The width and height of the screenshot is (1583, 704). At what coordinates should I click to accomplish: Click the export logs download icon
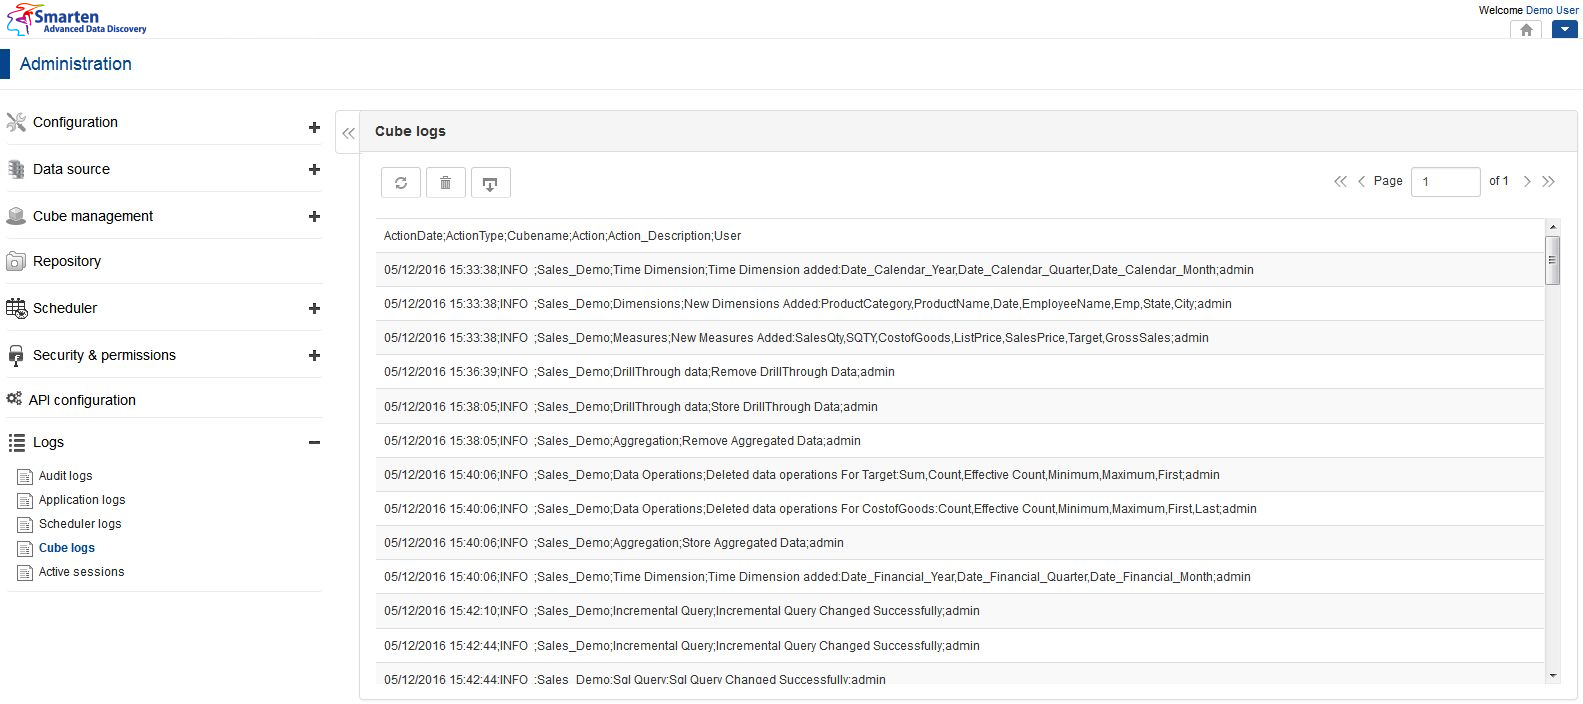coord(490,183)
